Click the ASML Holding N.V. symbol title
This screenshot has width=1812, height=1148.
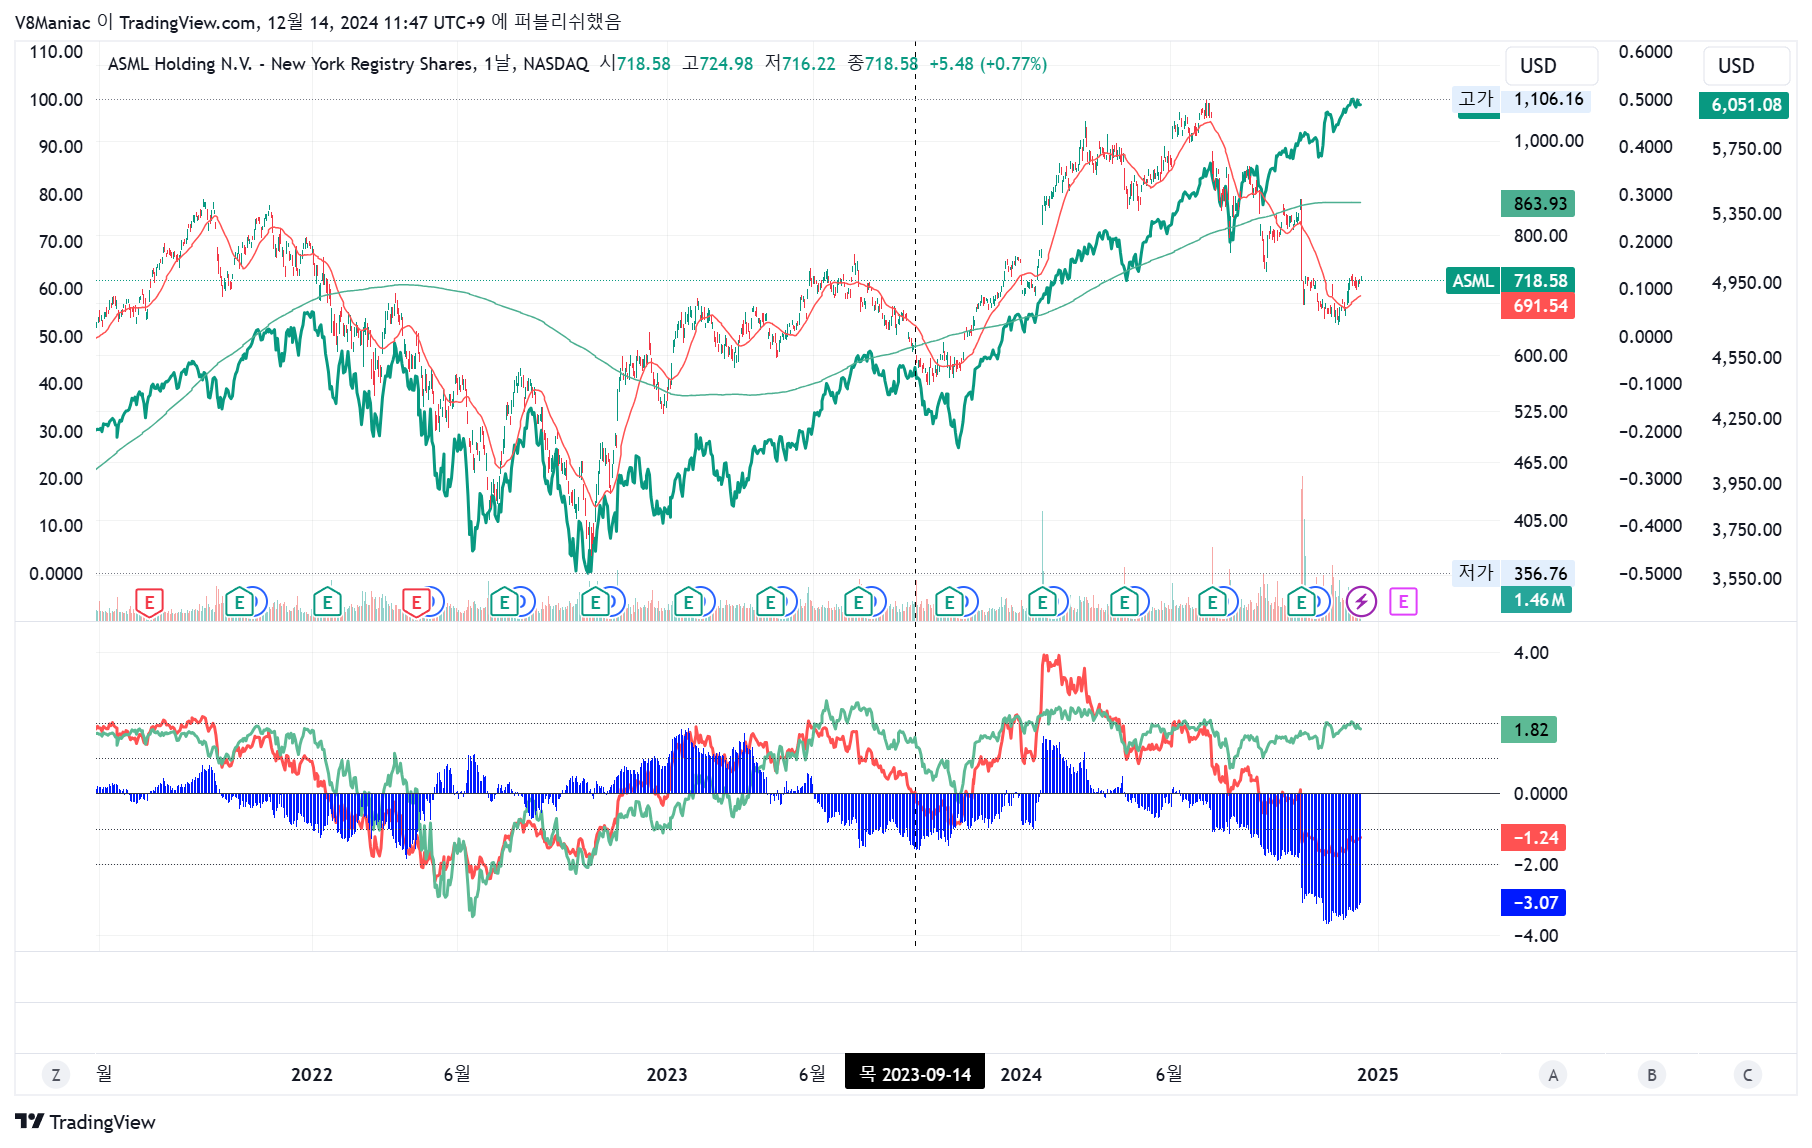pos(180,64)
